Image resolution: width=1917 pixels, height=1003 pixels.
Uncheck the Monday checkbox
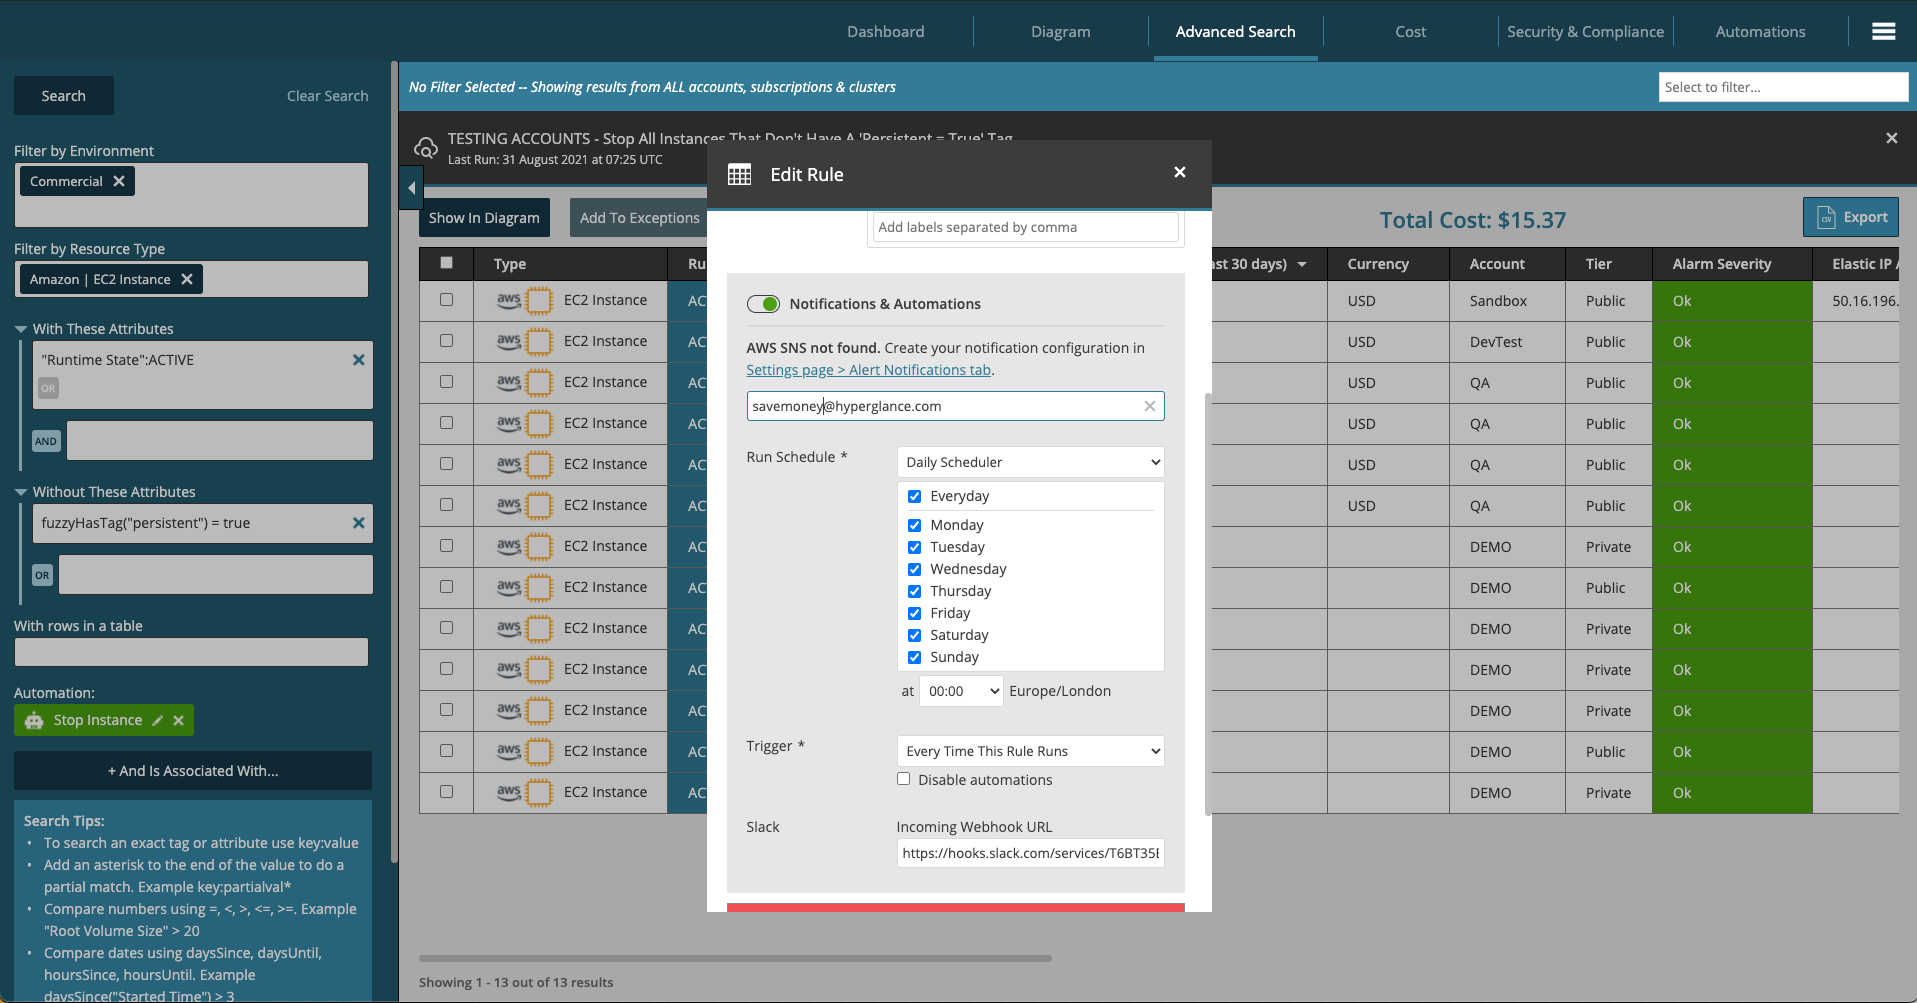point(914,525)
